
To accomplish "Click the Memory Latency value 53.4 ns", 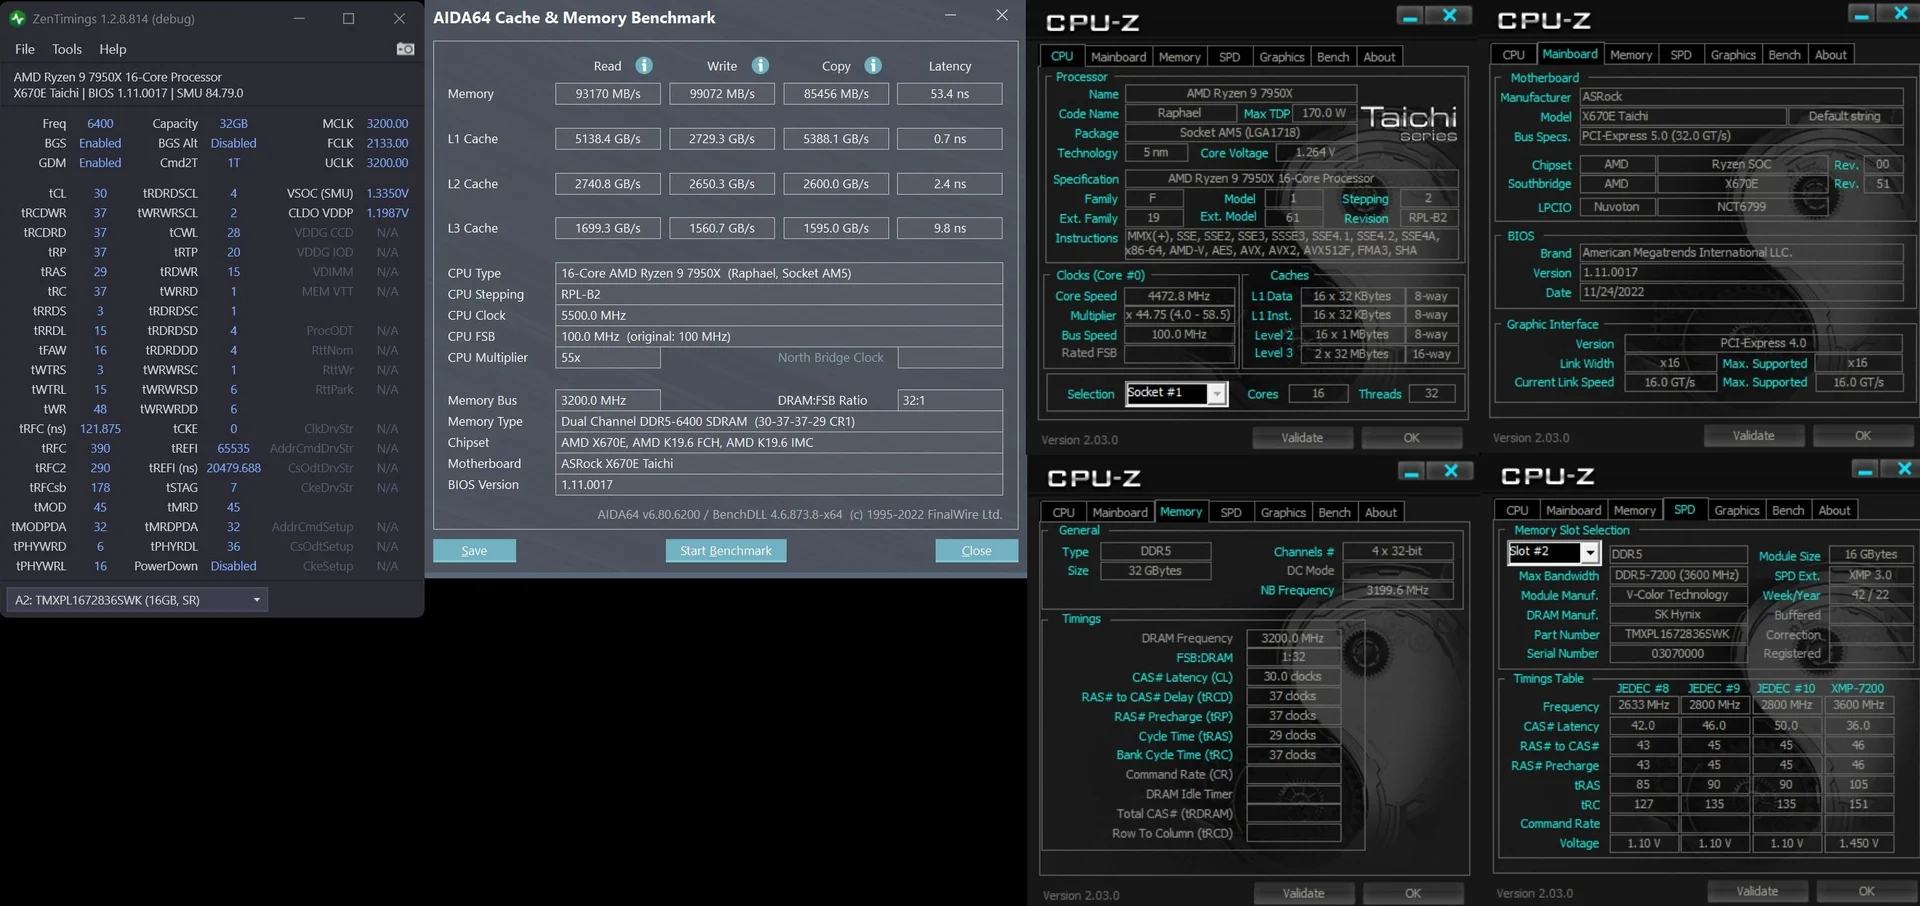I will (950, 94).
